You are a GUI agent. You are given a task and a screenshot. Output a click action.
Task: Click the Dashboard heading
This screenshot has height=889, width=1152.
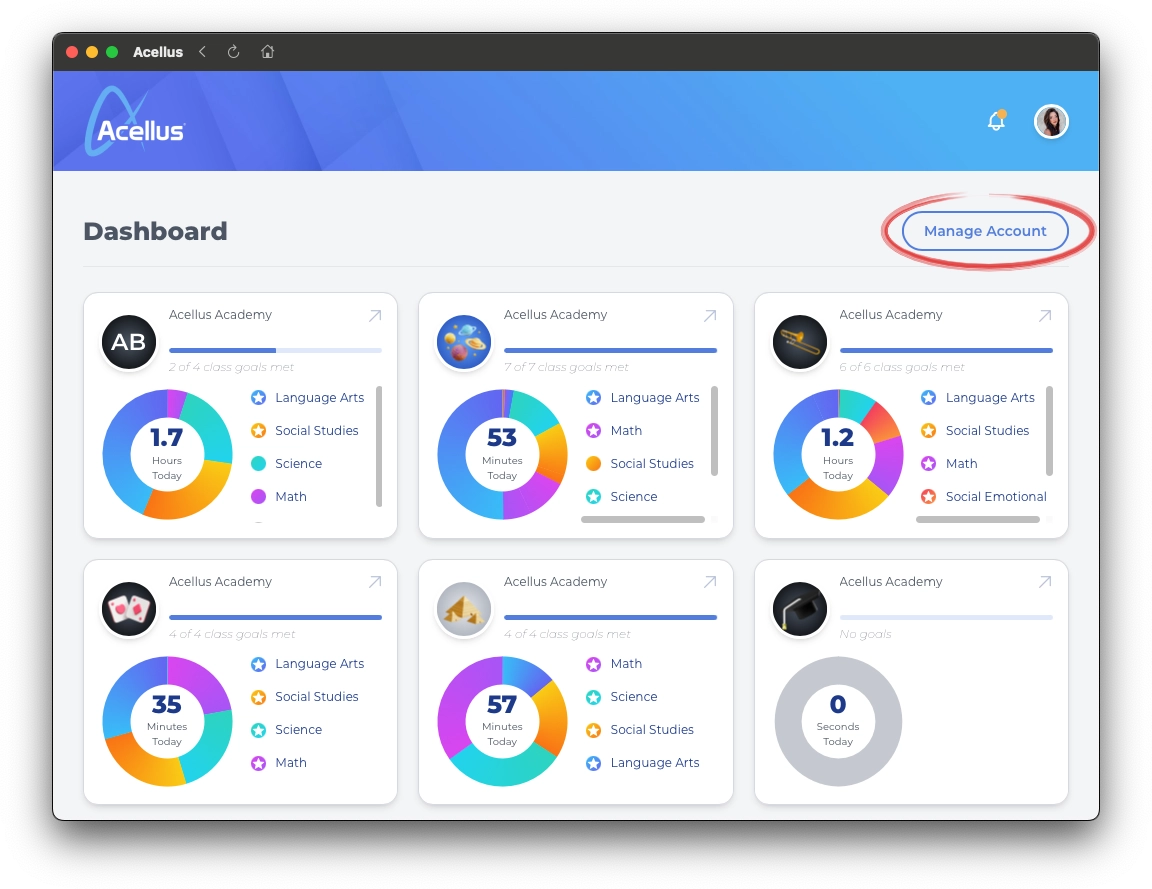coord(155,231)
